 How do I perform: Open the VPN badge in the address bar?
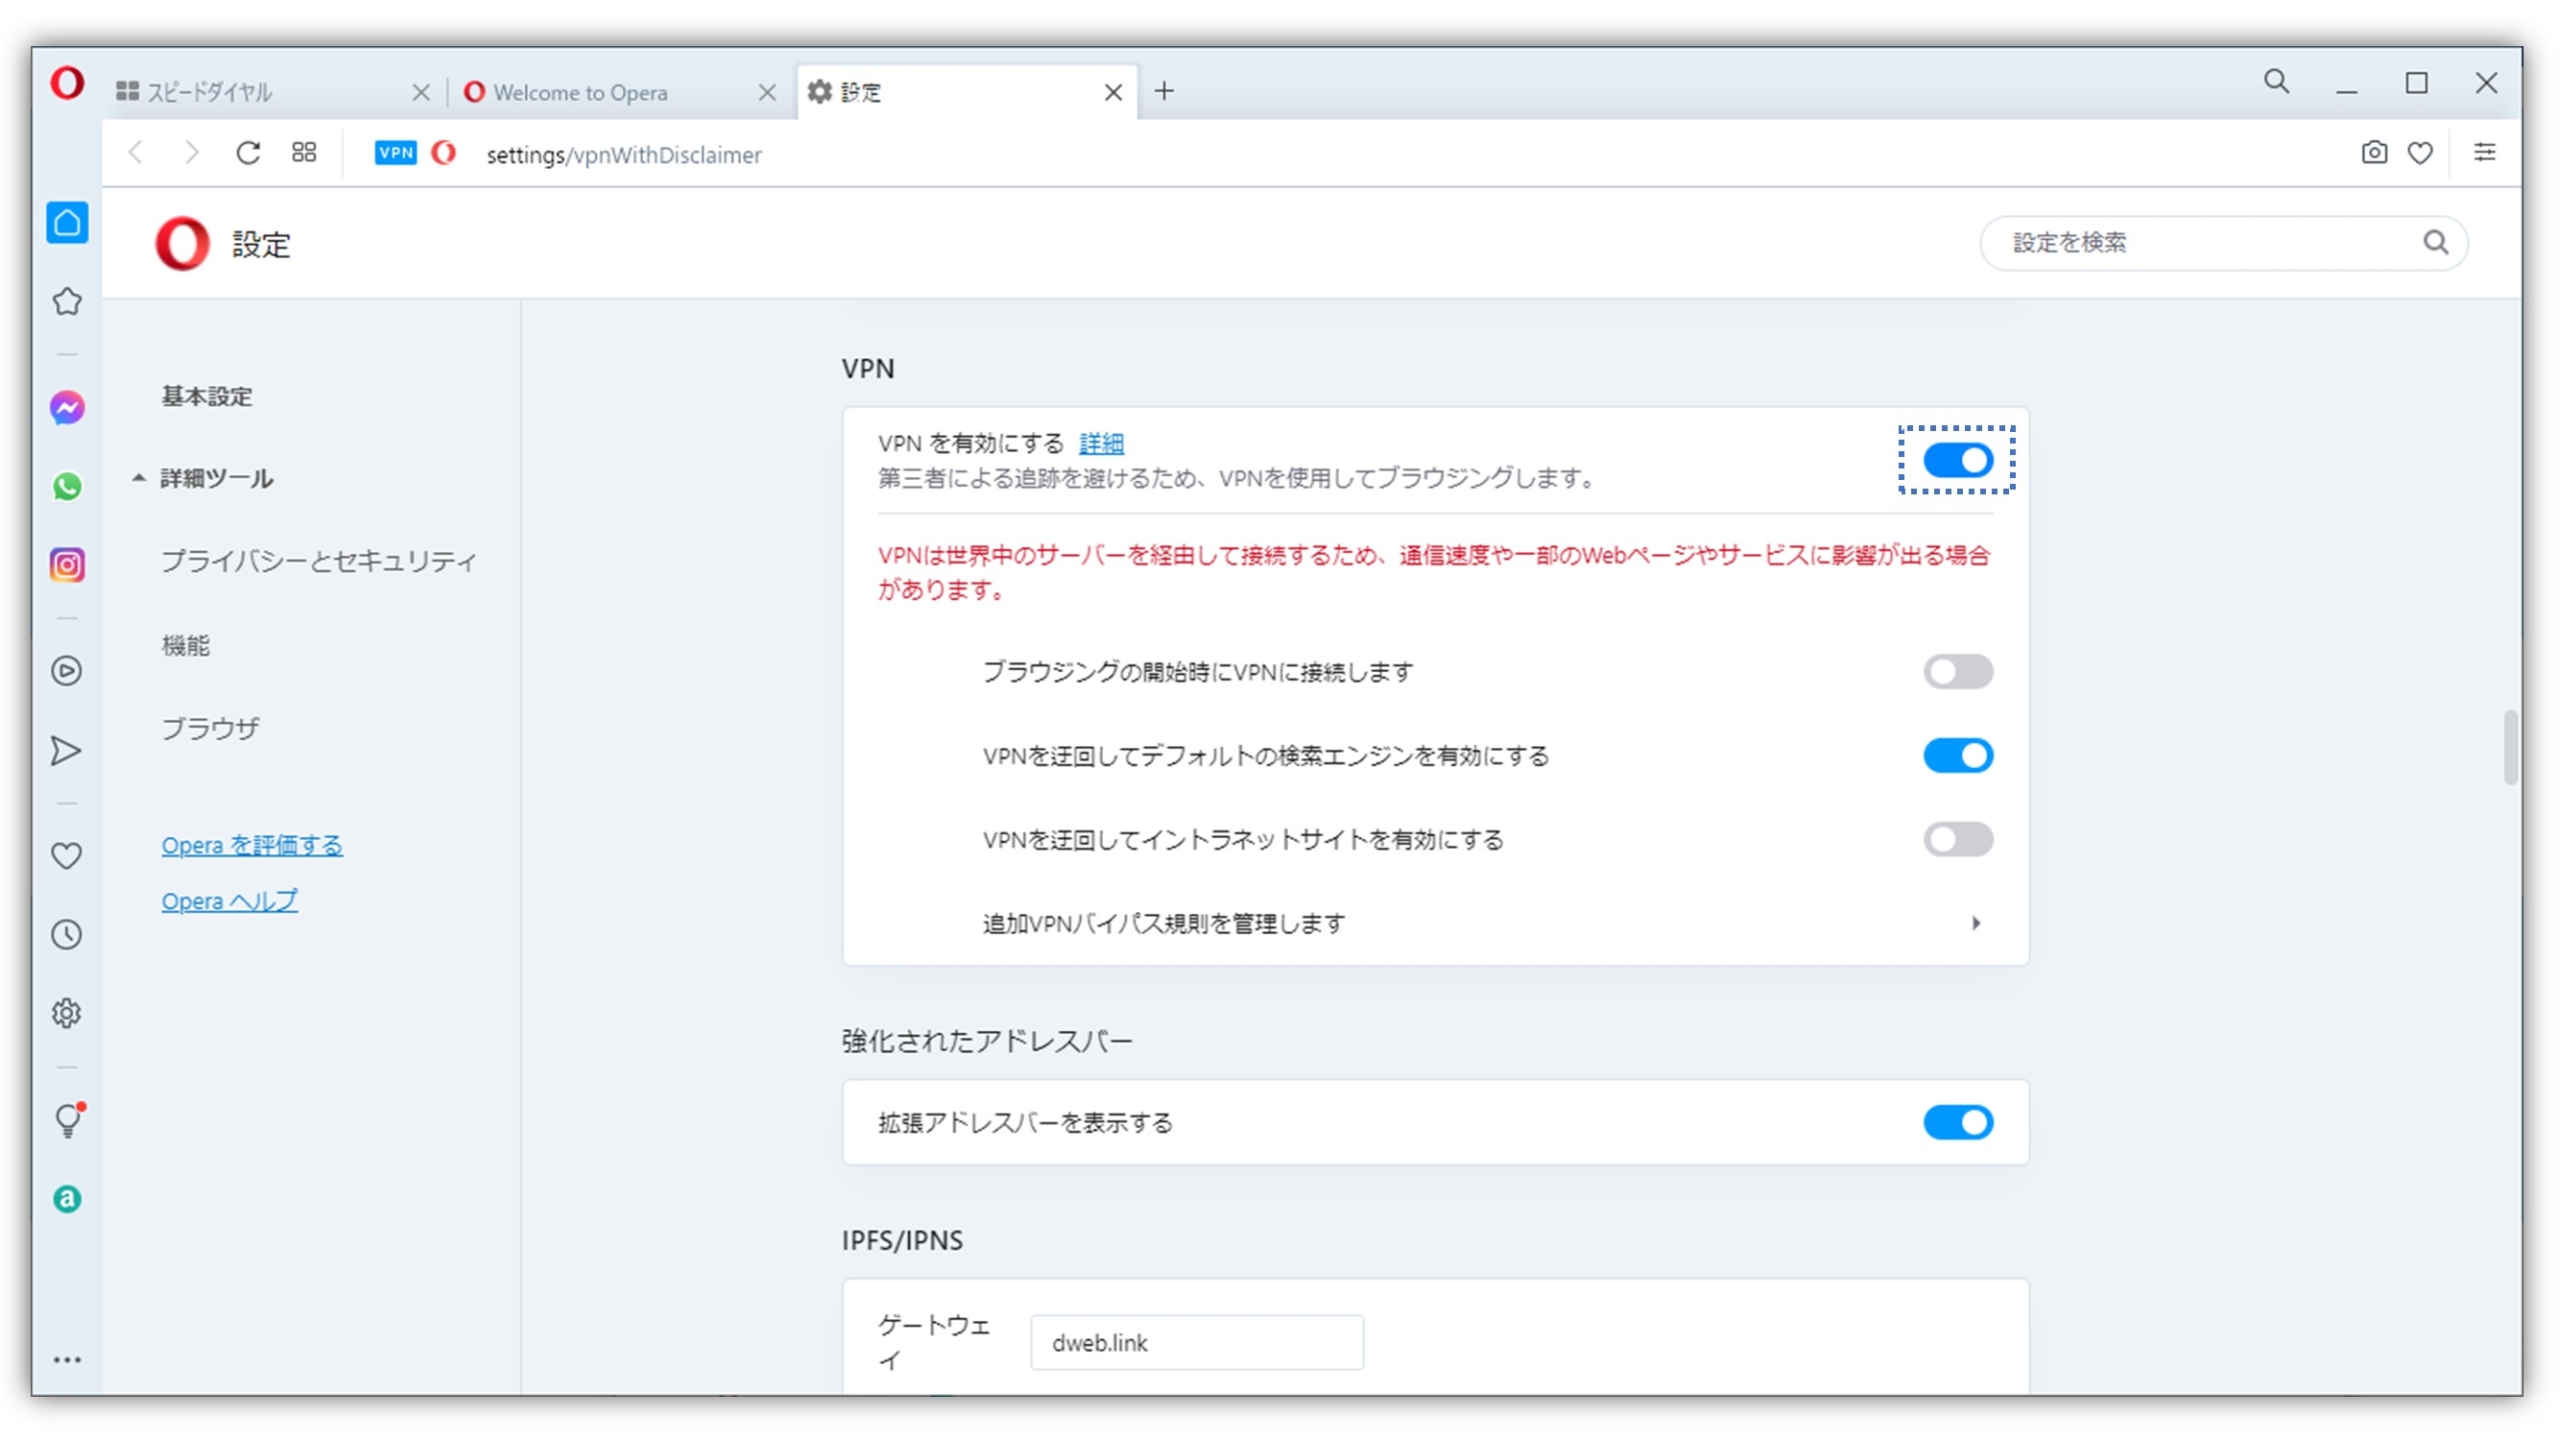pyautogui.click(x=396, y=153)
